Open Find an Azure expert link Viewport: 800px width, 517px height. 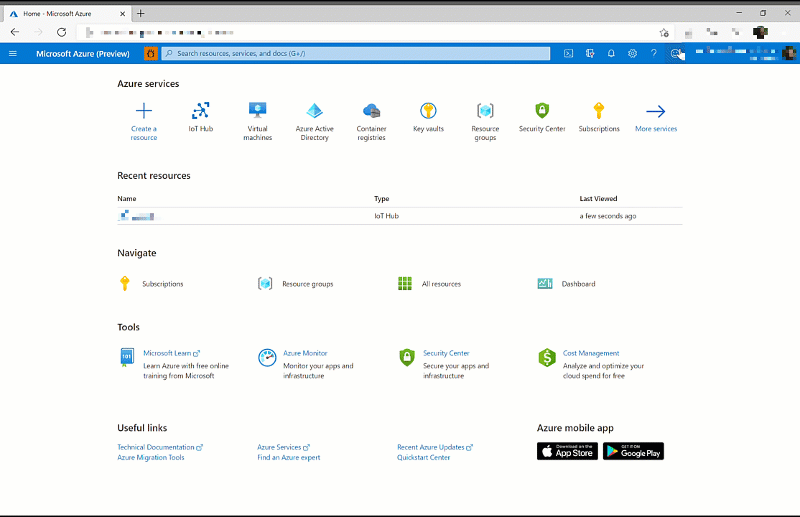point(289,457)
